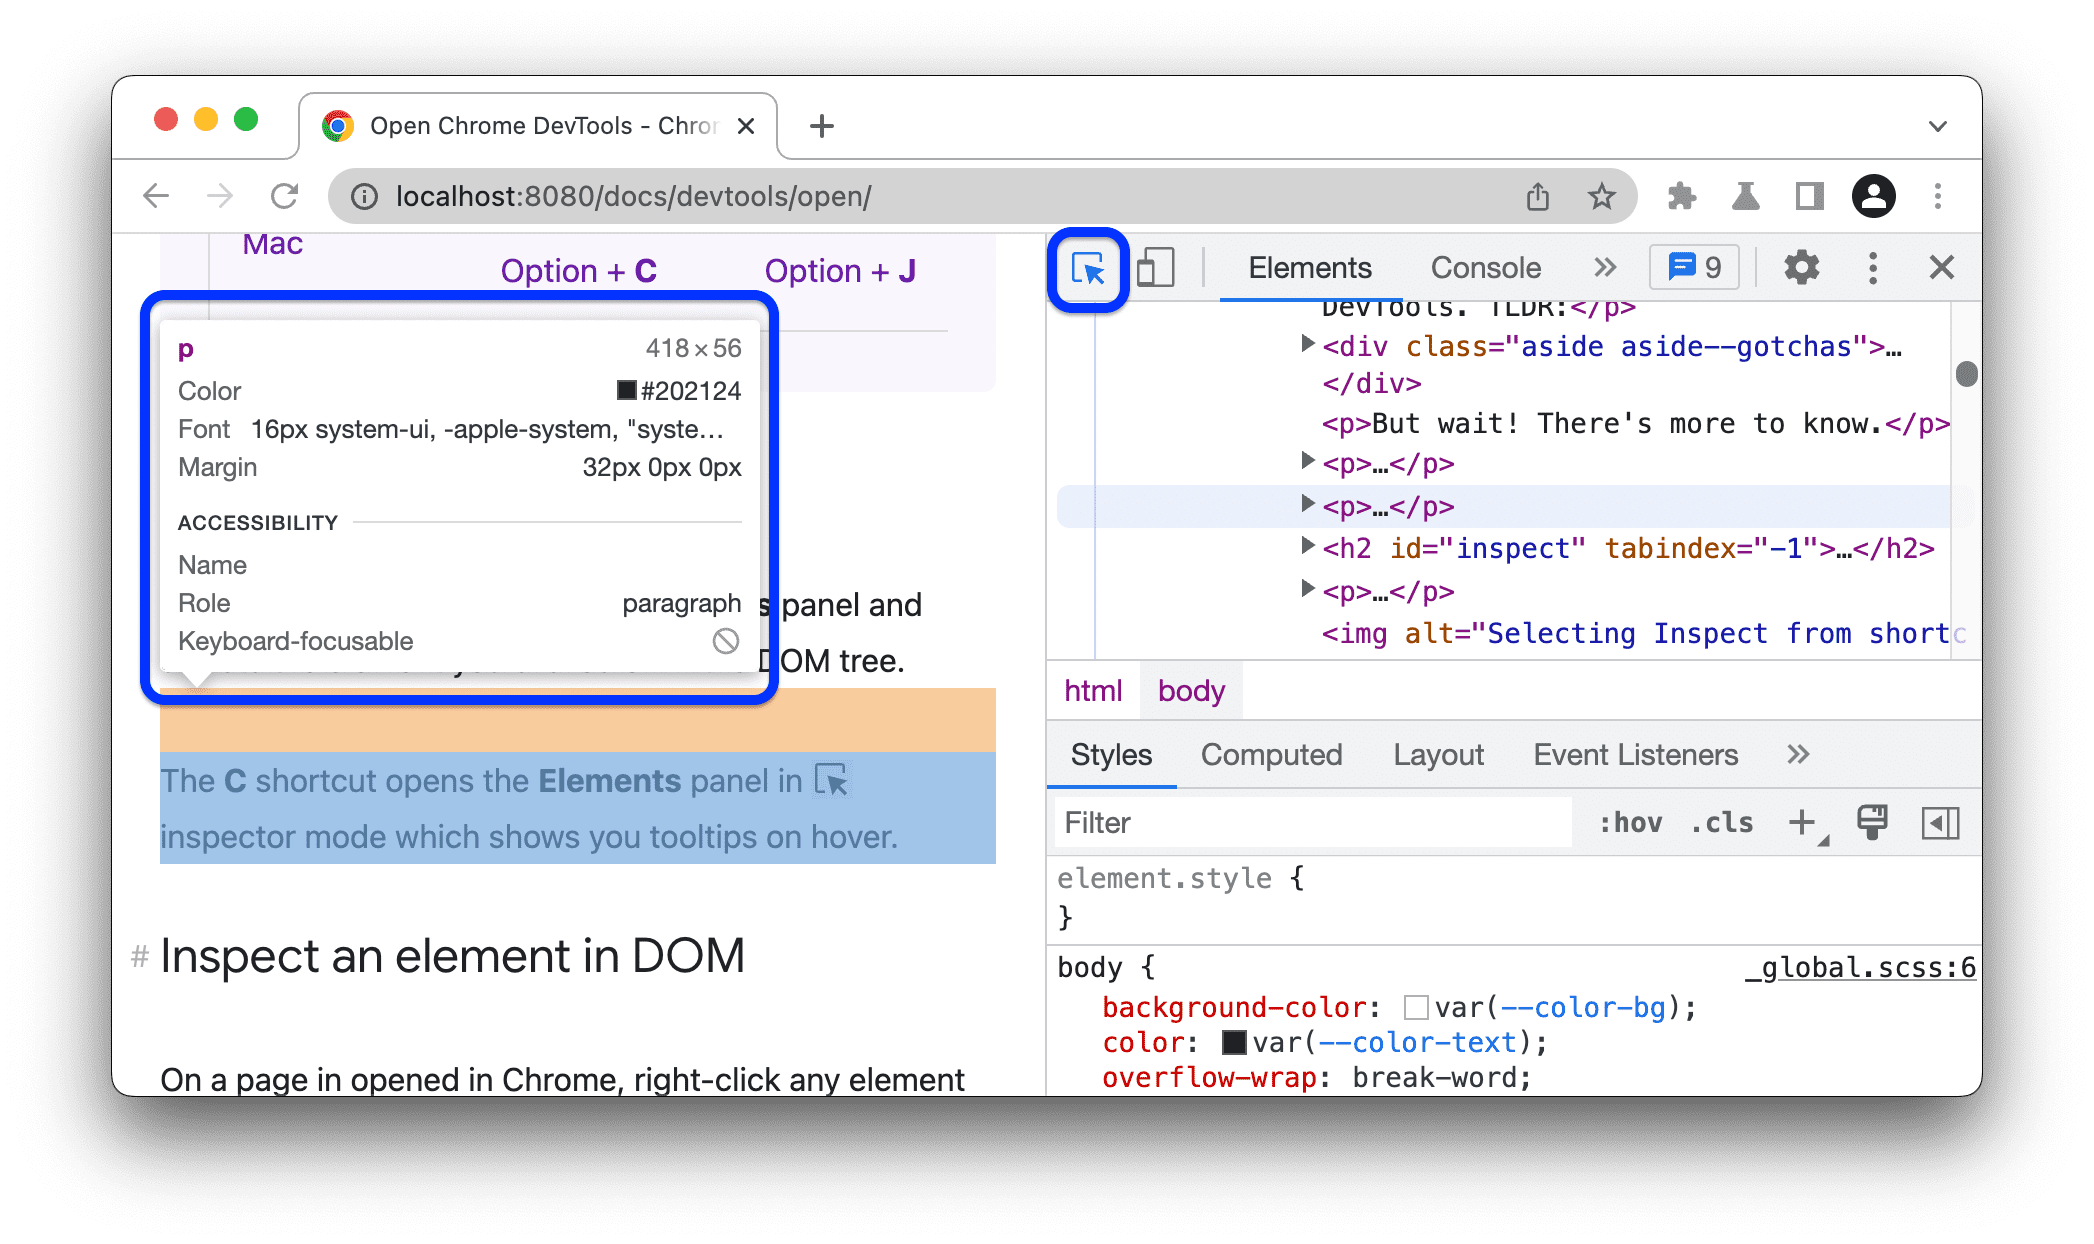Click the Close DevTools (X) icon
This screenshot has width=2094, height=1244.
click(x=1940, y=268)
